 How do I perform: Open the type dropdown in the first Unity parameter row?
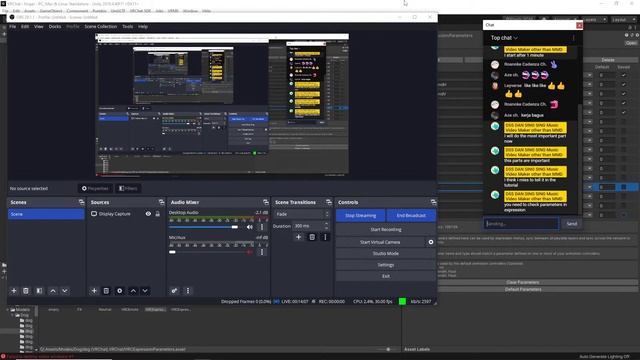(x=589, y=75)
